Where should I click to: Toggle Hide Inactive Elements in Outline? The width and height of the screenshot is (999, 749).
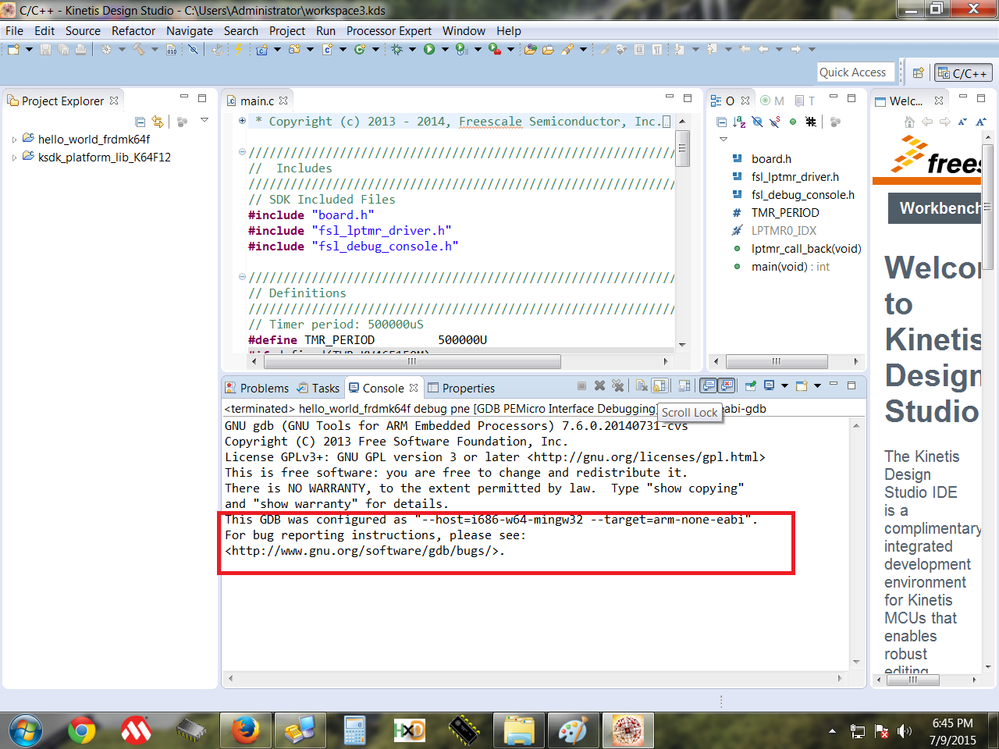(810, 122)
